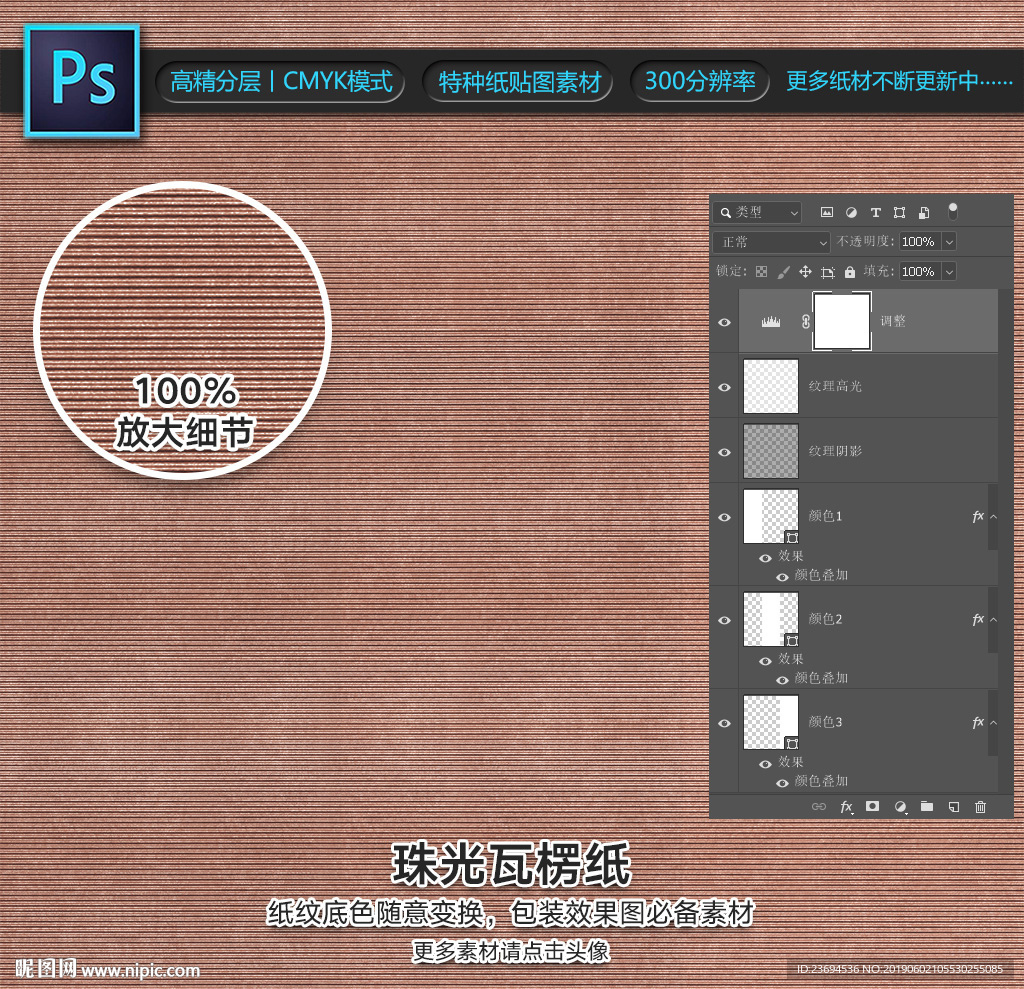Image resolution: width=1024 pixels, height=989 pixels.
Task: Click the adjustment layer filter icon
Action: point(851,212)
